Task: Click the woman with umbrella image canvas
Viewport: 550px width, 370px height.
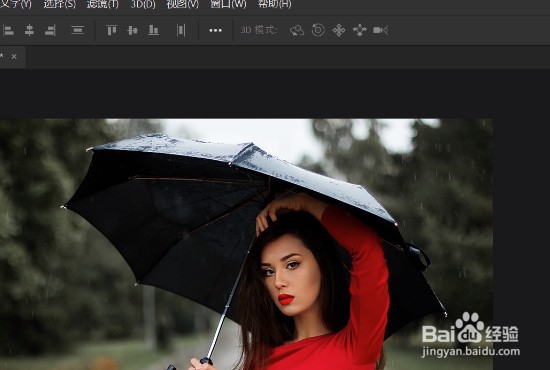Action: tap(246, 244)
